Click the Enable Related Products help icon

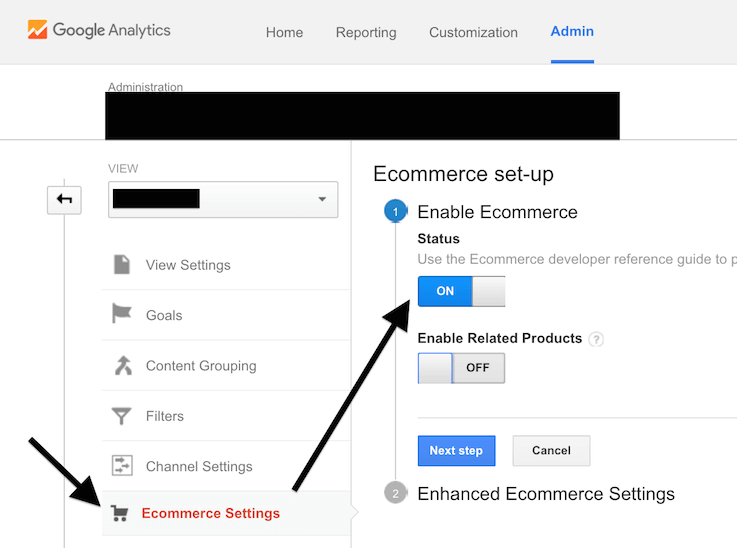[596, 339]
